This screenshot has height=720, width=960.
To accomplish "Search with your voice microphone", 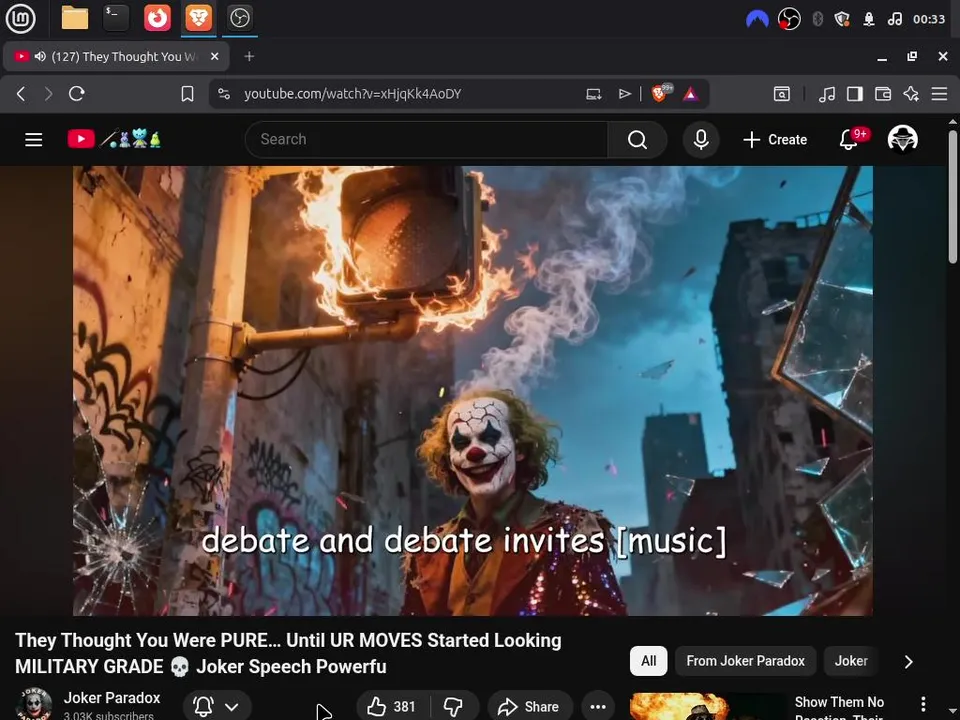I will [x=701, y=140].
